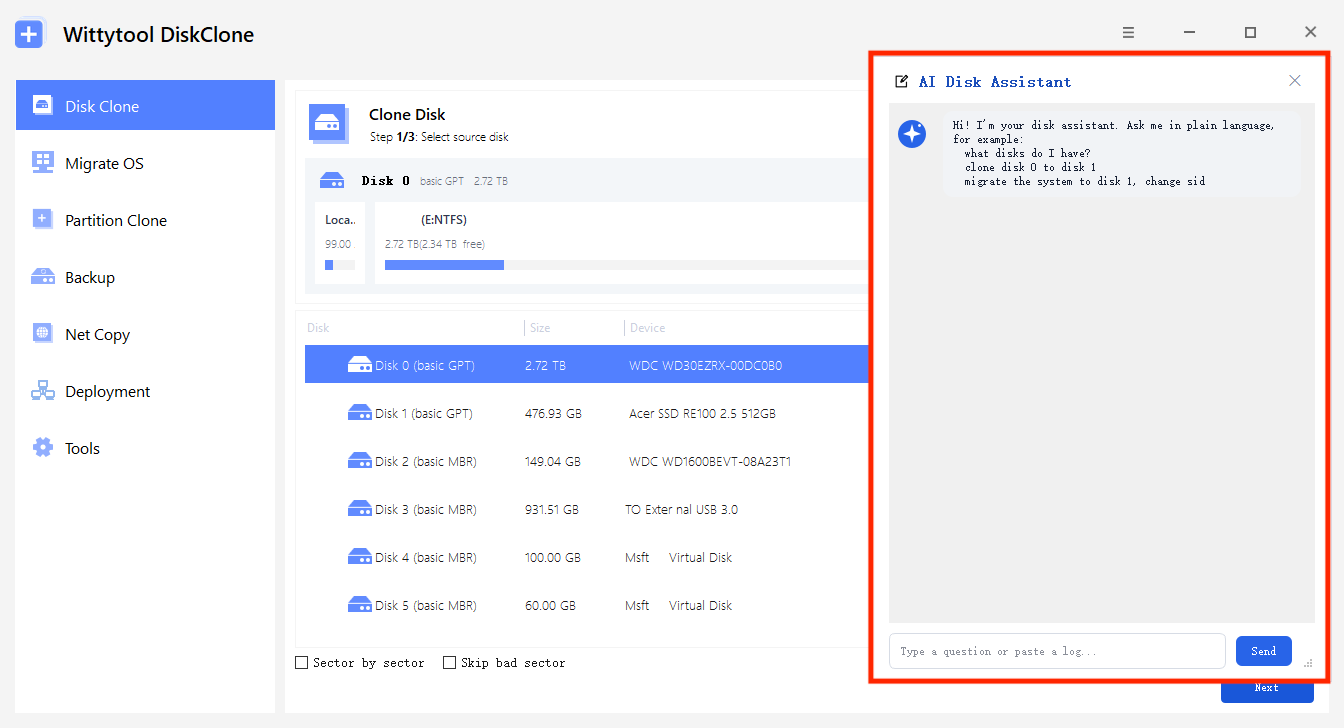
Task: Click drive icon of Disk 4
Action: tap(360, 557)
